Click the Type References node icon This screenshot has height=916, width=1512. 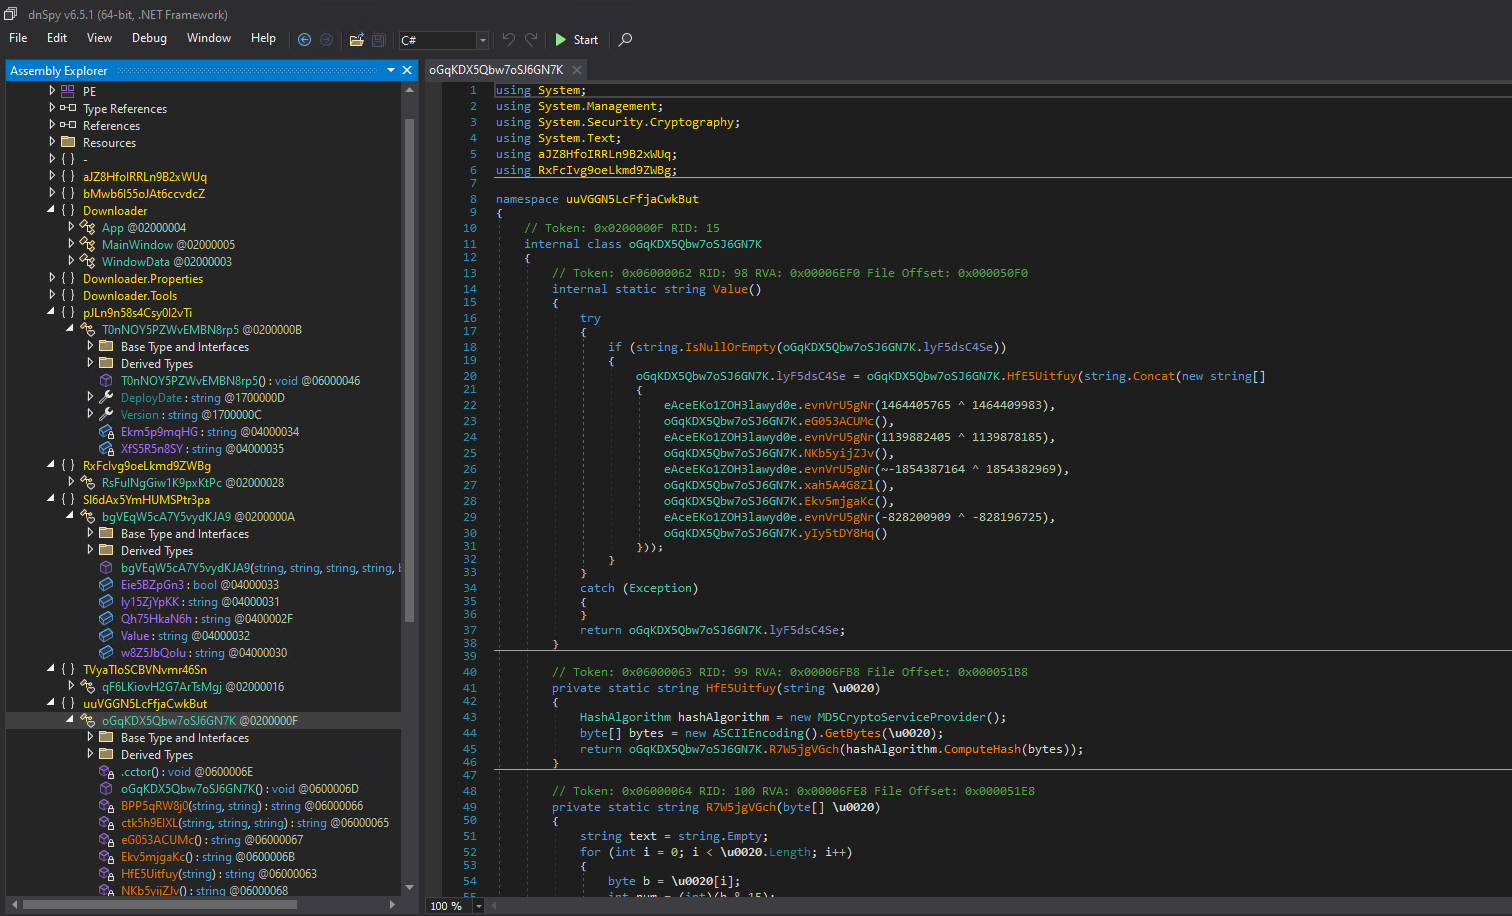(68, 108)
